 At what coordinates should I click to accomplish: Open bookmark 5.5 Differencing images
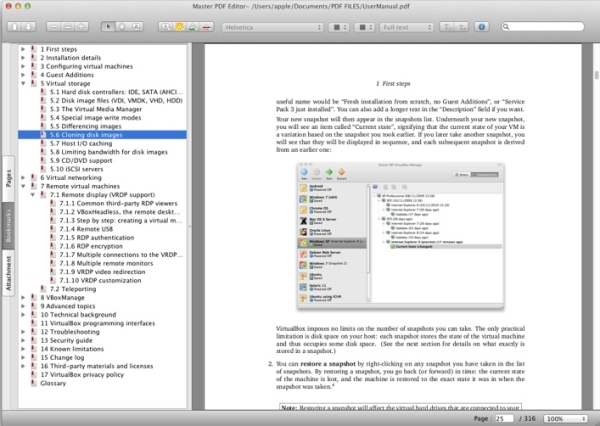pyautogui.click(x=86, y=126)
